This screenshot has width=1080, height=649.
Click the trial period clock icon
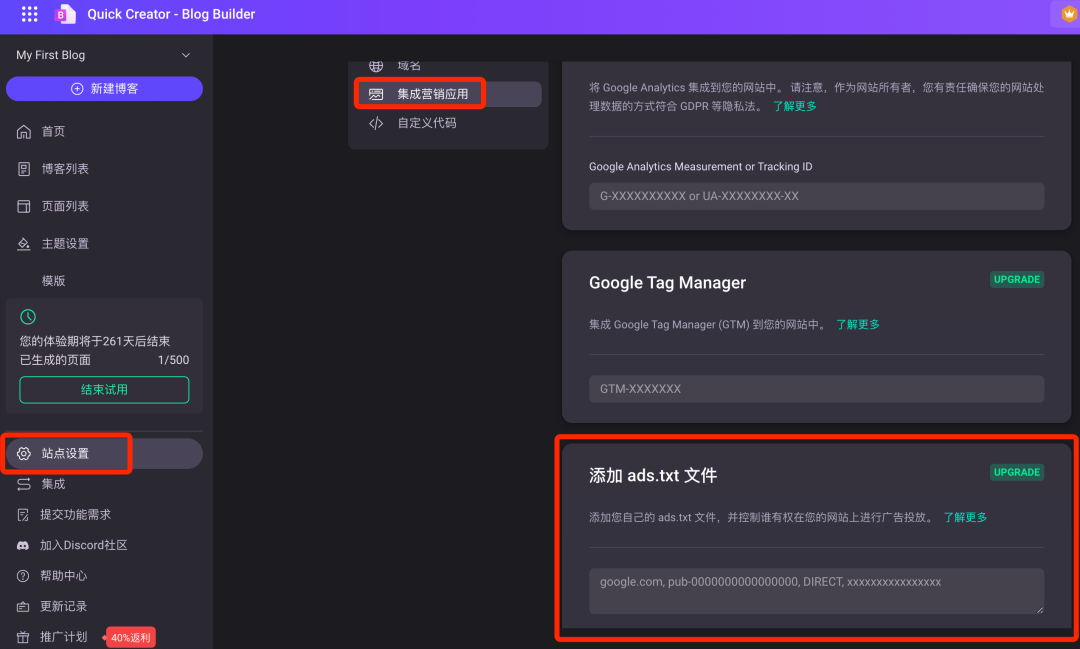[28, 317]
